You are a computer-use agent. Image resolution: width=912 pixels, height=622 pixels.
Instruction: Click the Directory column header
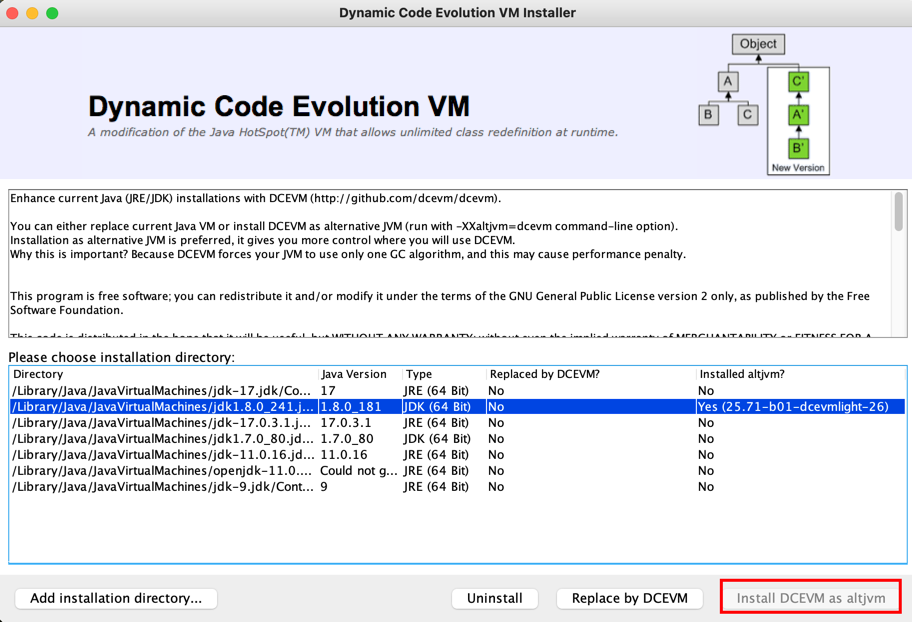(x=164, y=374)
